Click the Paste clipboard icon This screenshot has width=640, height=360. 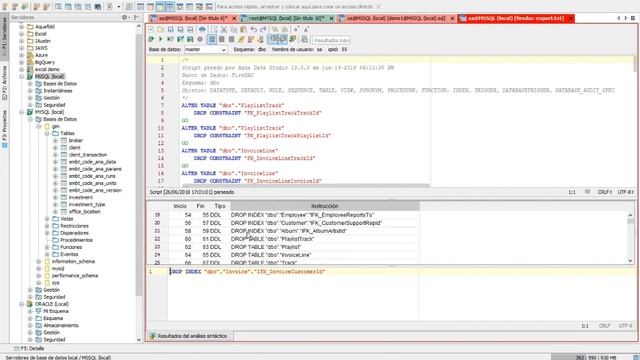[244, 29]
